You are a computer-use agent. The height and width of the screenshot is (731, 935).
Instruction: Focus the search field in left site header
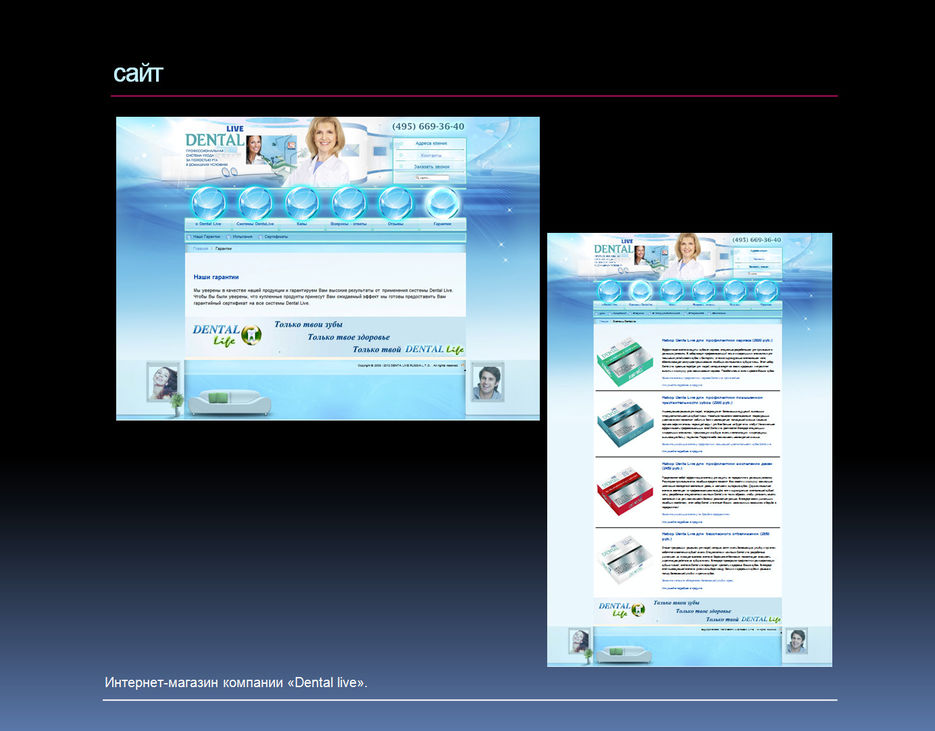pos(431,178)
